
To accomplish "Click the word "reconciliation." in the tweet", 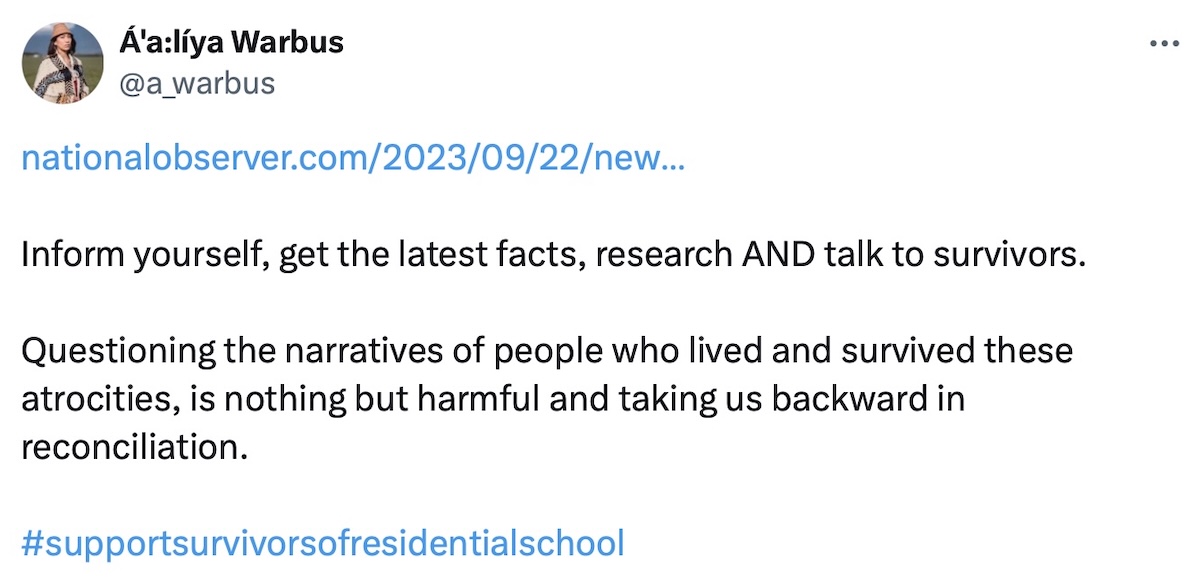I will coord(133,447).
